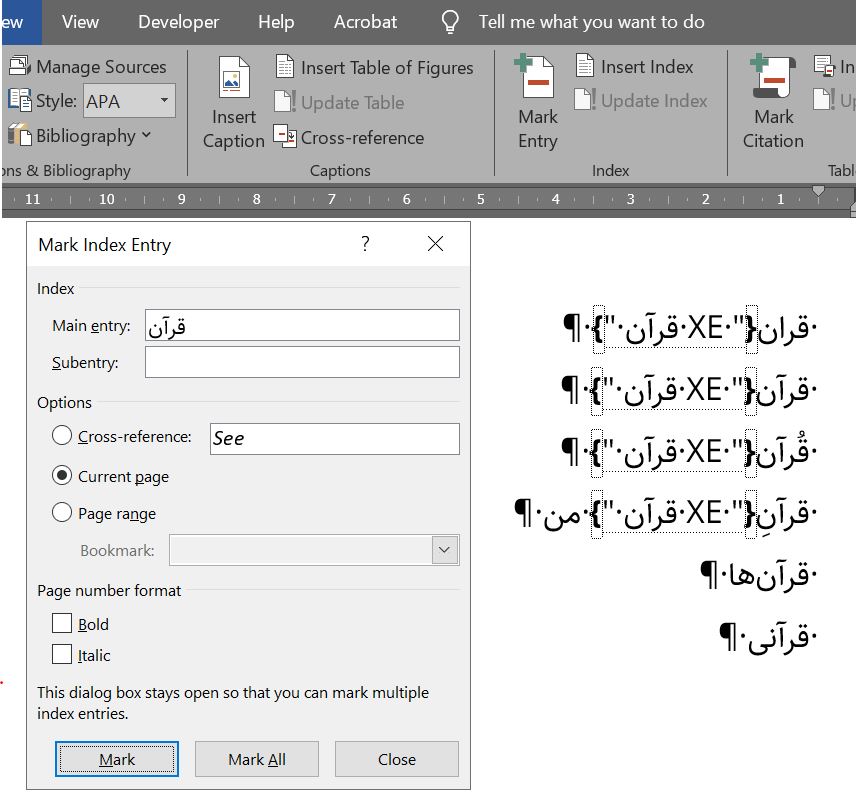Click the XE field on the first line
856x802 pixels.
[675, 329]
